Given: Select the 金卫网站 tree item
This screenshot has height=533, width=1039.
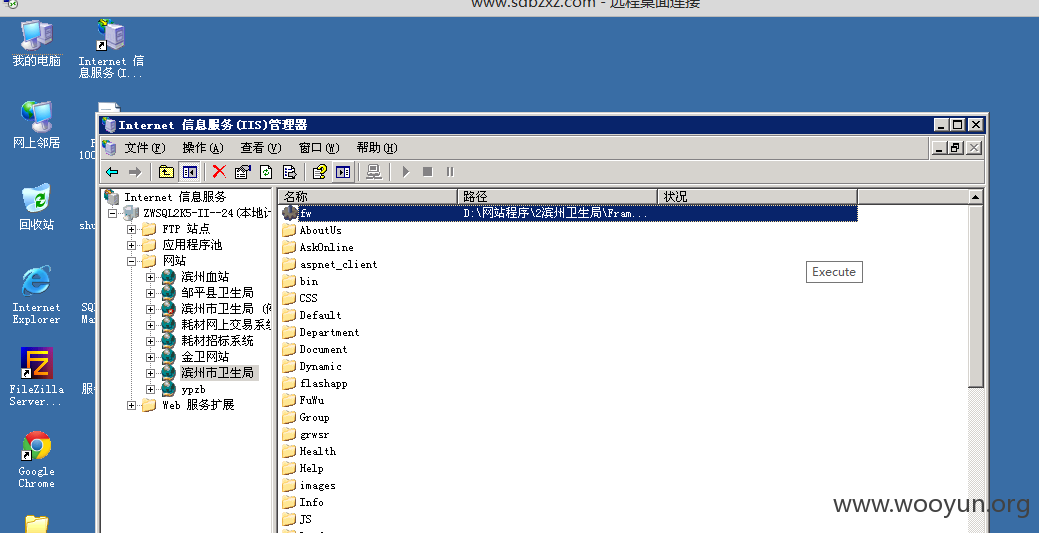Looking at the screenshot, I should tap(205, 357).
